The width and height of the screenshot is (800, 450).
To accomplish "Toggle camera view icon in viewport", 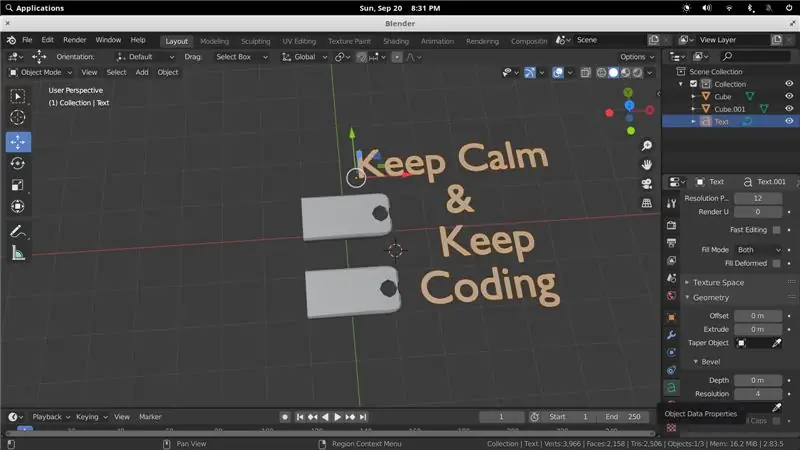I will [646, 184].
